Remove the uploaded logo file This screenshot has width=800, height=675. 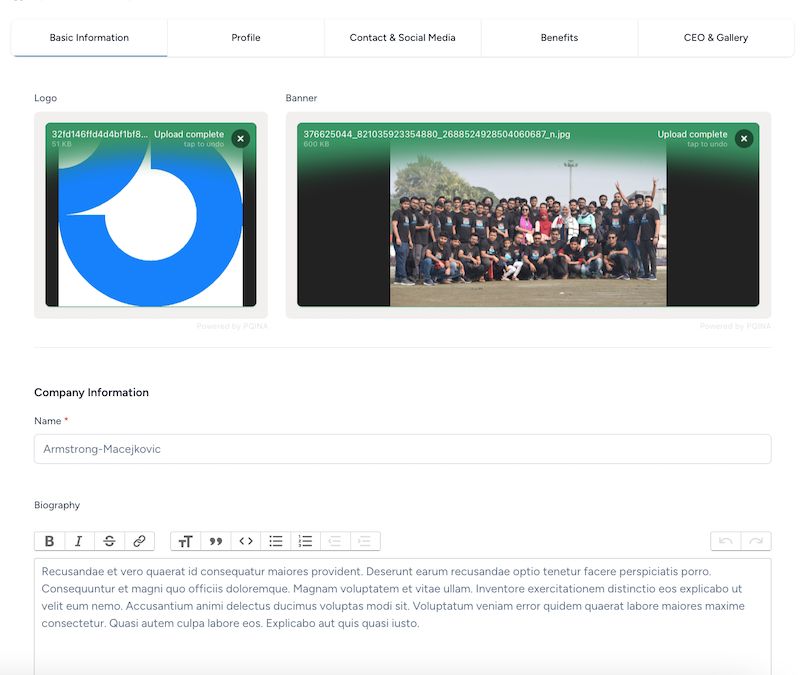tap(240, 138)
